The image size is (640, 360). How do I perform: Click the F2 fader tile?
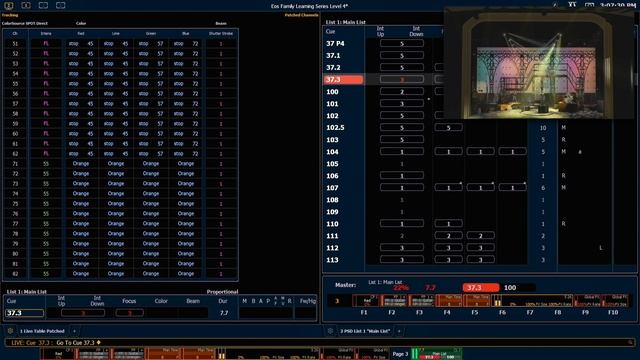(394, 301)
